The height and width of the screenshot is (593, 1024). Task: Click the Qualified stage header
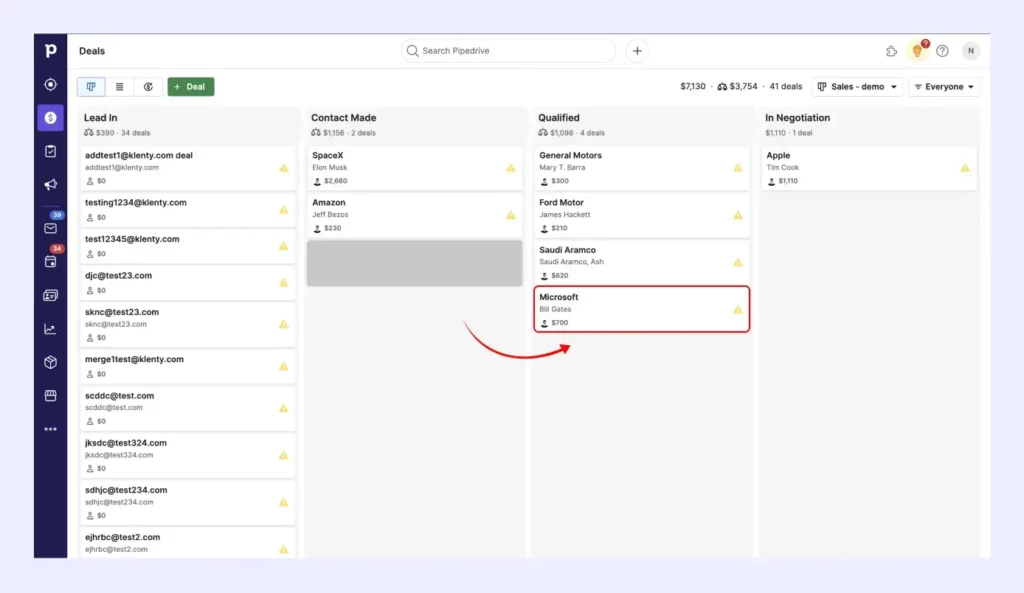pyautogui.click(x=558, y=118)
